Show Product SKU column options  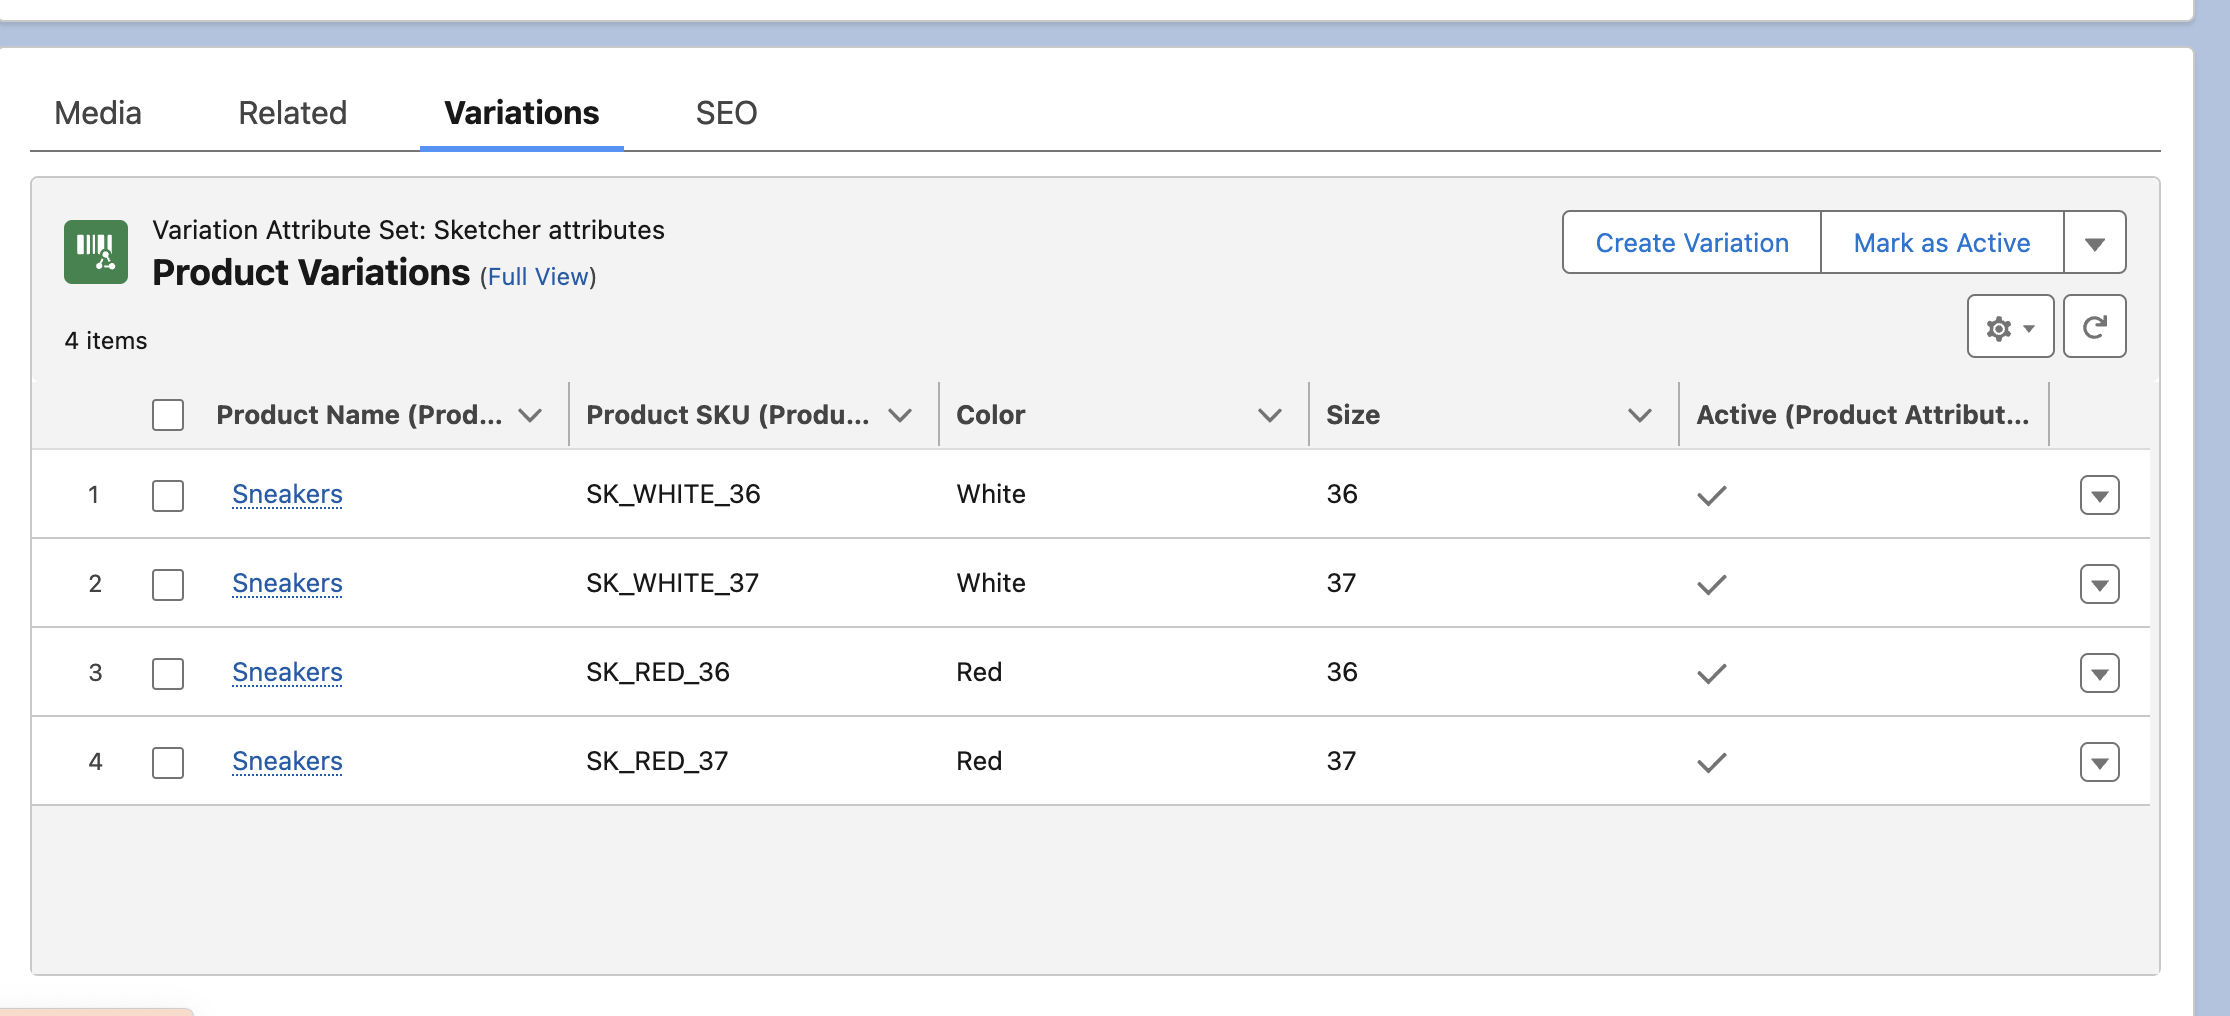899,415
